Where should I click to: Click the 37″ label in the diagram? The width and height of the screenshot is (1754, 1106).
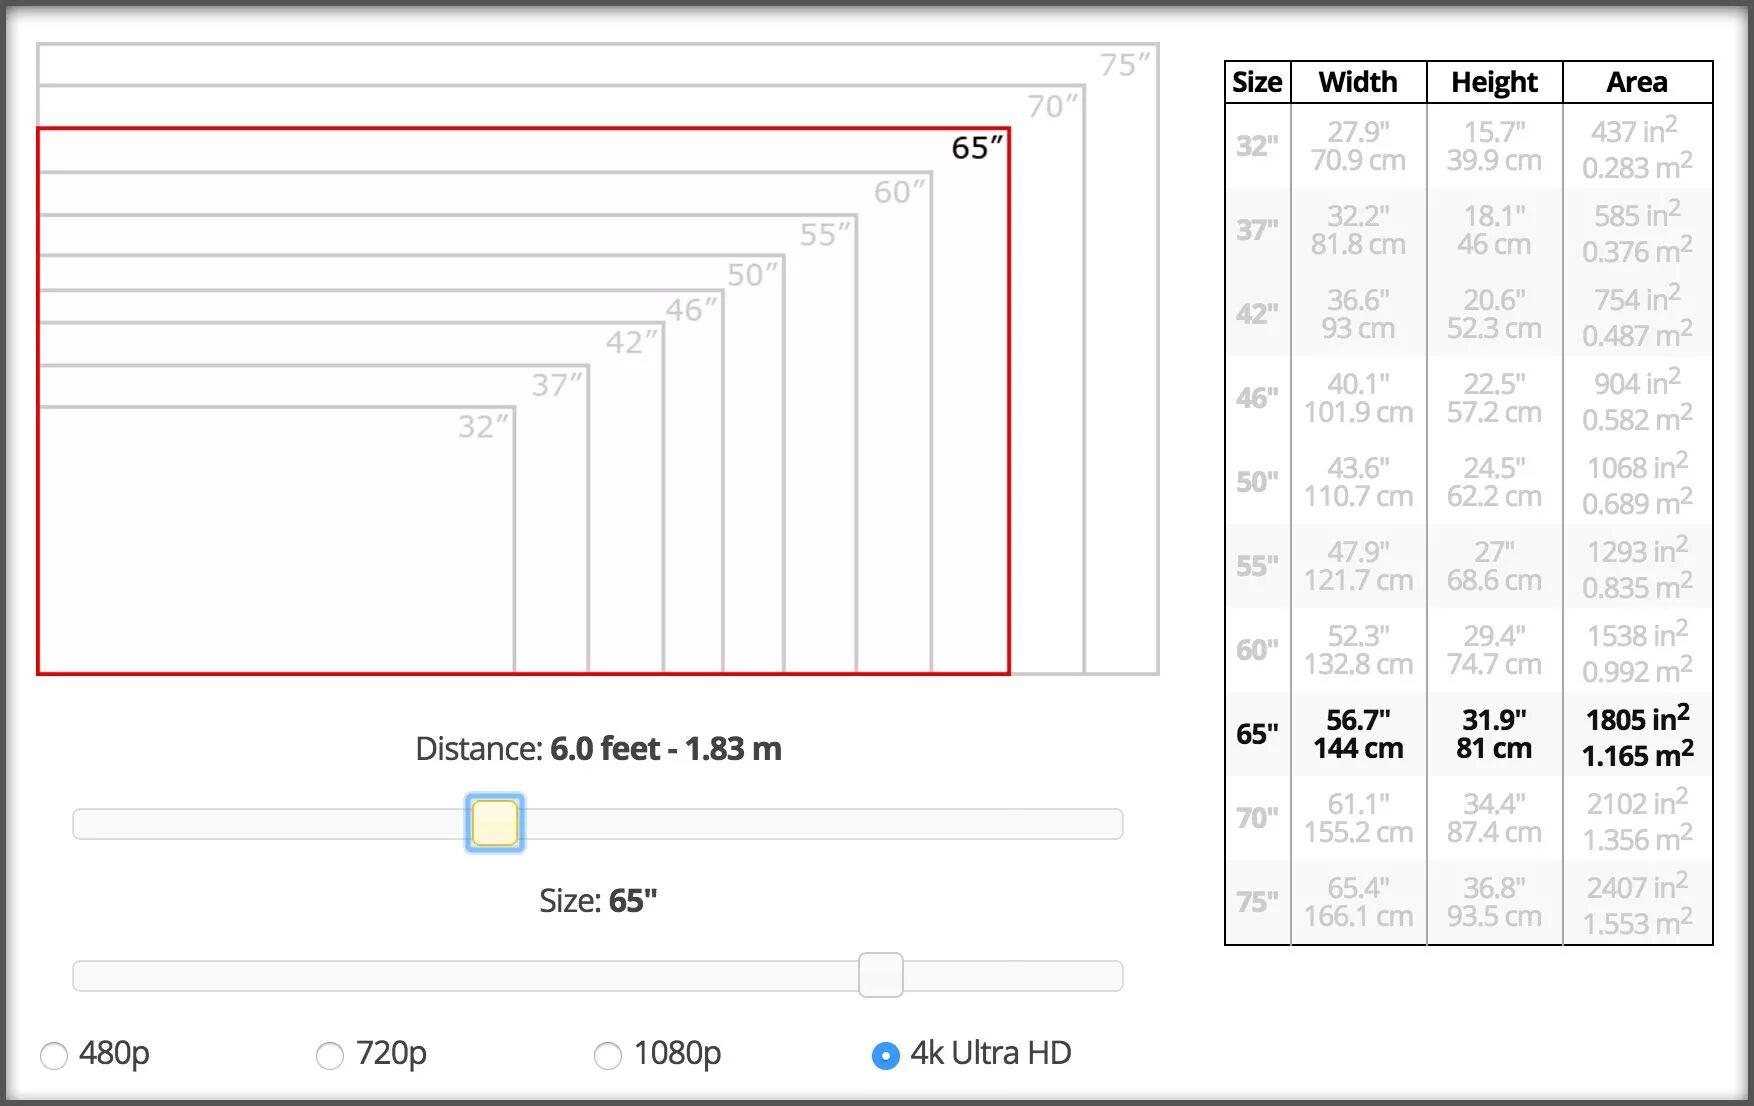click(x=557, y=384)
